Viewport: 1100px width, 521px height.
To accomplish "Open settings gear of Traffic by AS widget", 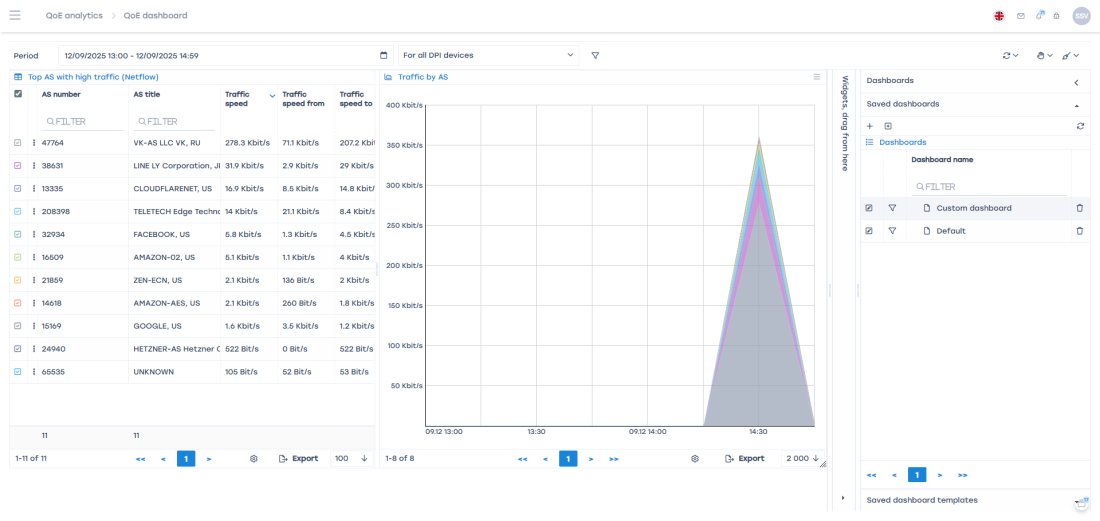I will coord(695,458).
